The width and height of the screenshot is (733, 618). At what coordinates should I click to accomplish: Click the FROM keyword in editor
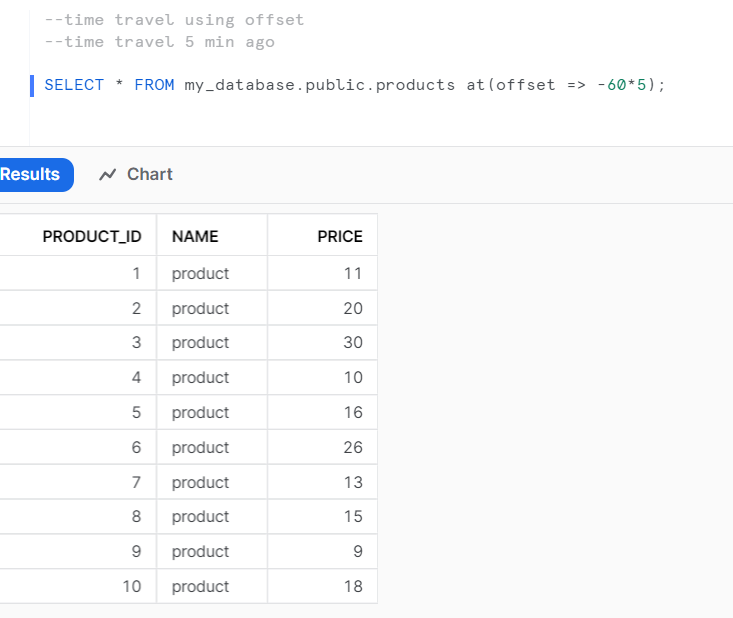[154, 85]
